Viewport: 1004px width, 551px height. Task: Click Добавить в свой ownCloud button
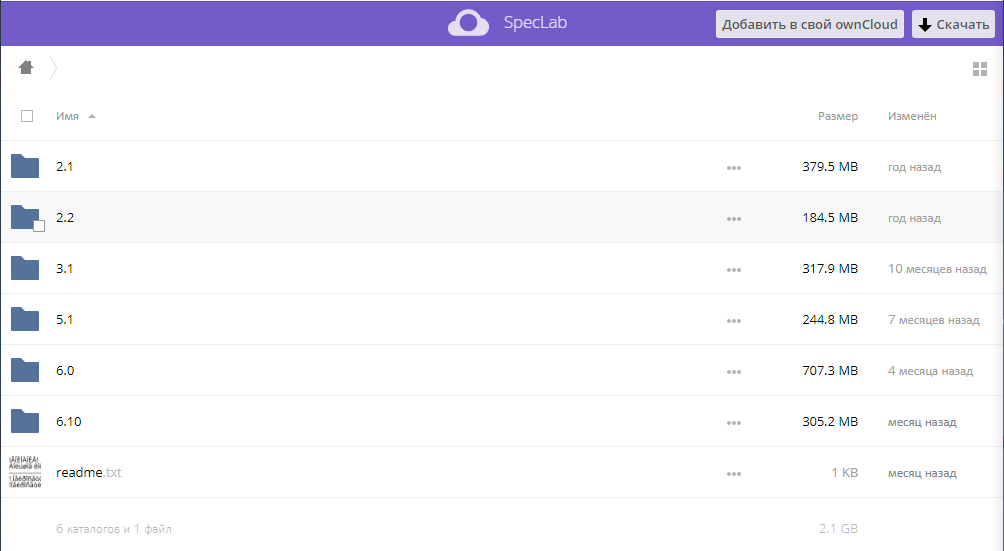point(809,24)
